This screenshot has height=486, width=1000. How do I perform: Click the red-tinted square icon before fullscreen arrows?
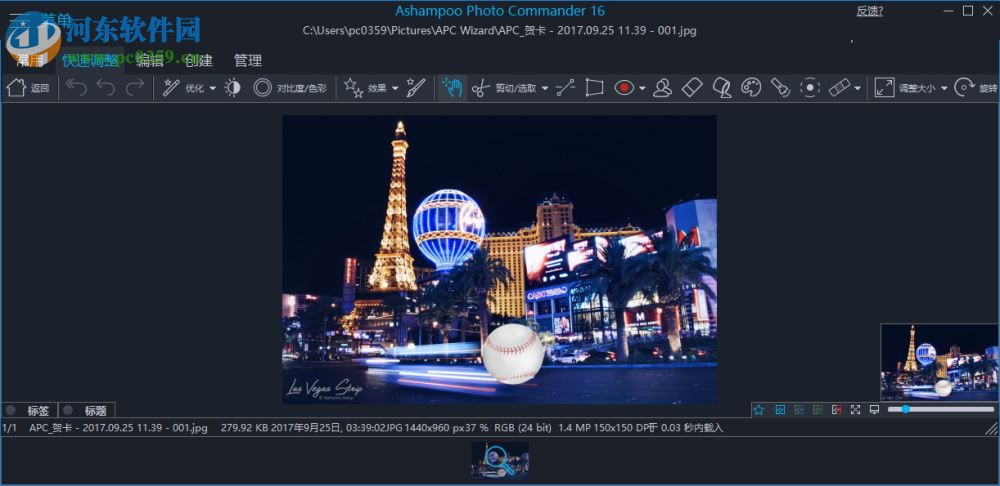[x=837, y=409]
